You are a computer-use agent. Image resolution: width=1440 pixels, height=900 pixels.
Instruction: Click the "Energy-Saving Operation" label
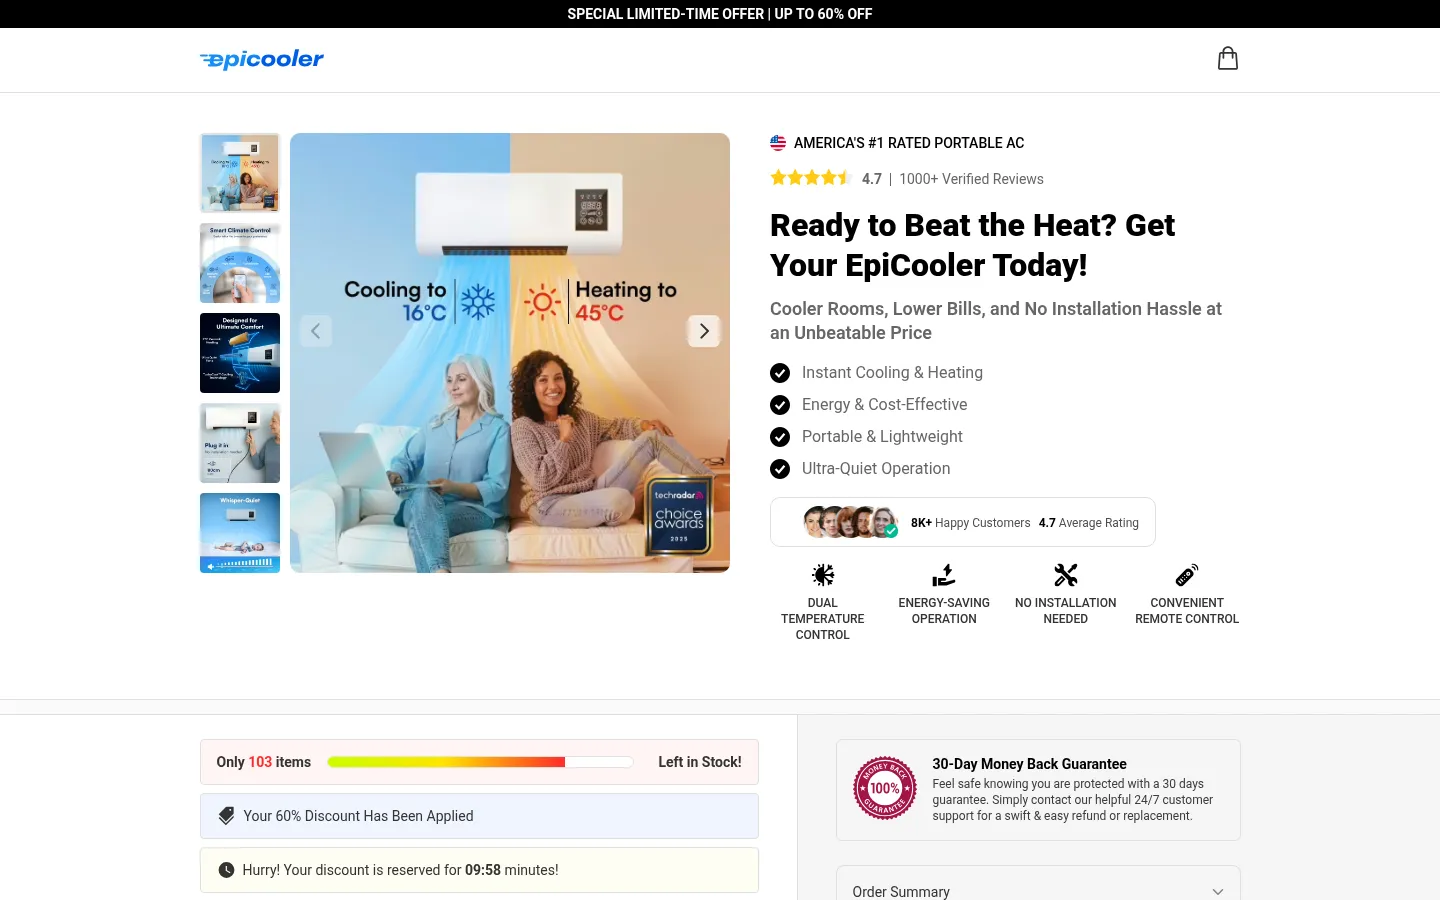[x=944, y=611]
